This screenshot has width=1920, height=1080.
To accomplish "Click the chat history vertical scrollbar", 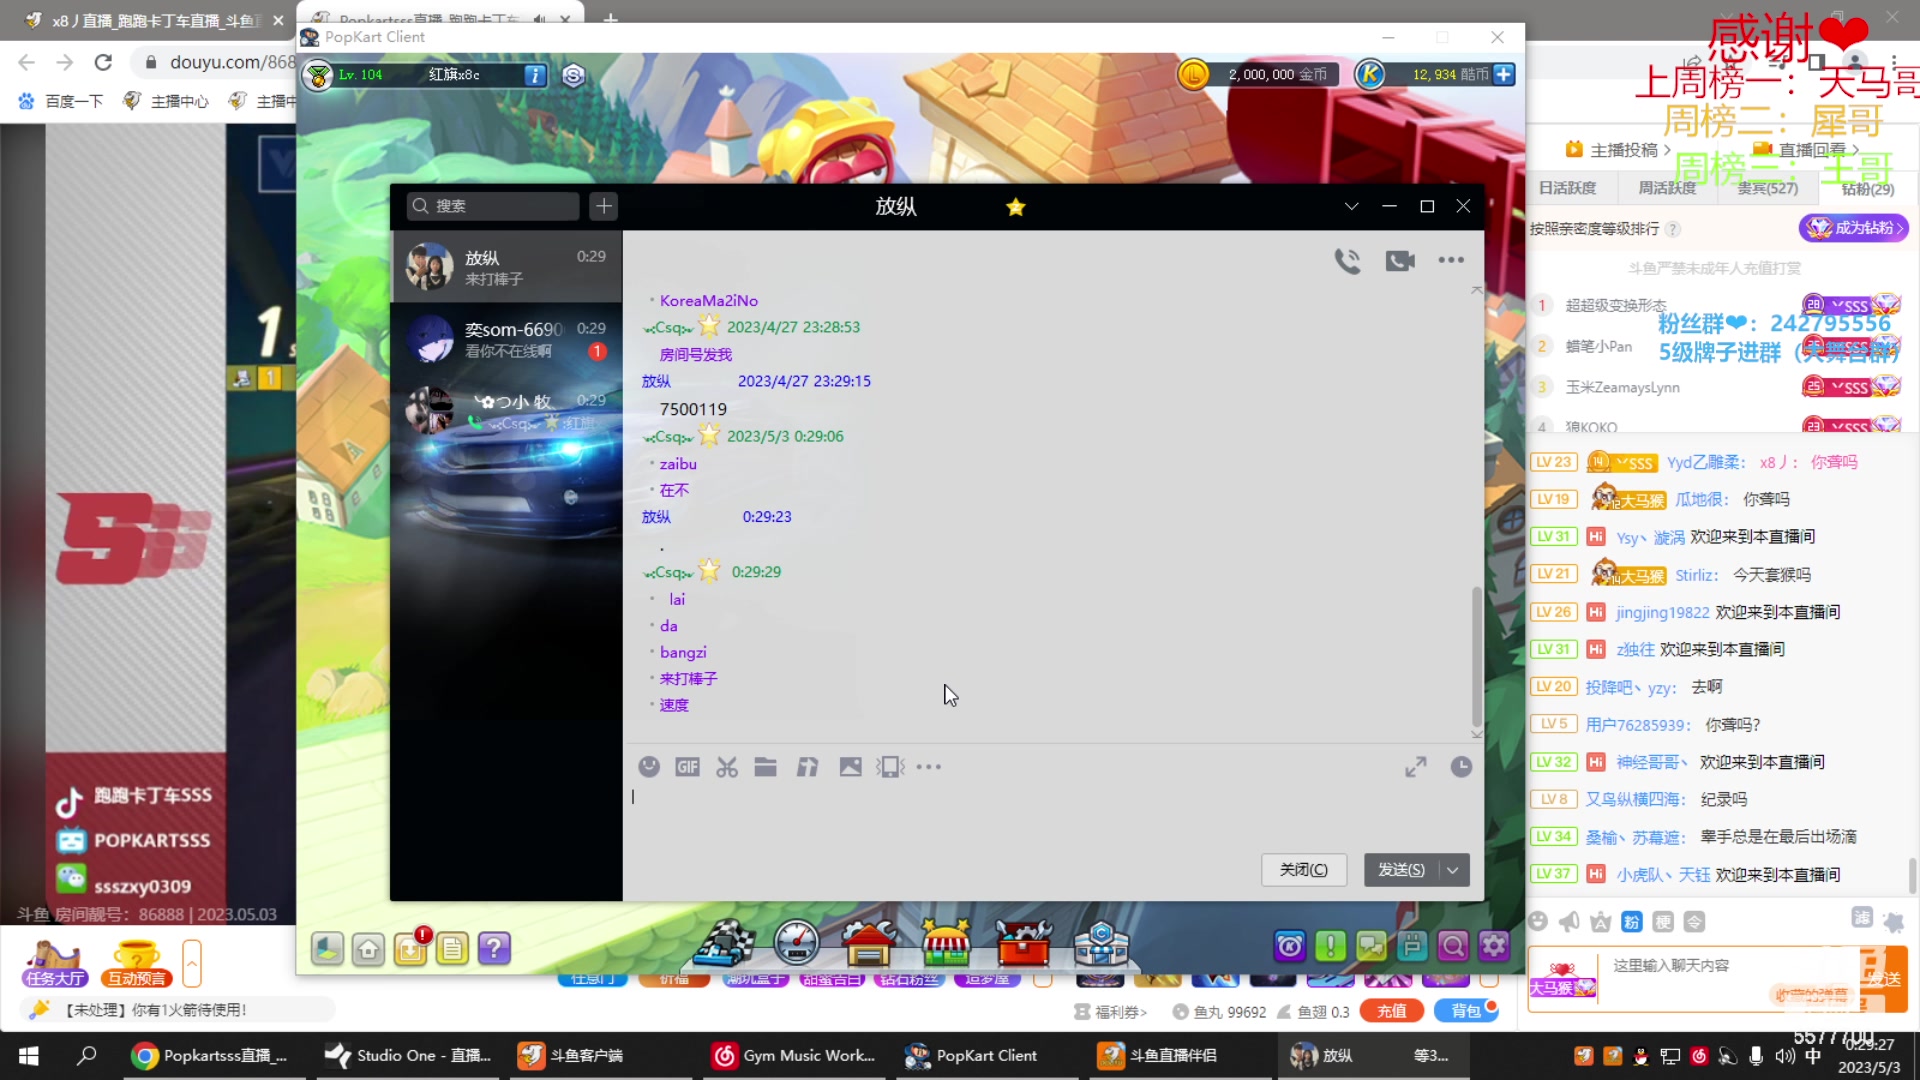I will point(1476,655).
